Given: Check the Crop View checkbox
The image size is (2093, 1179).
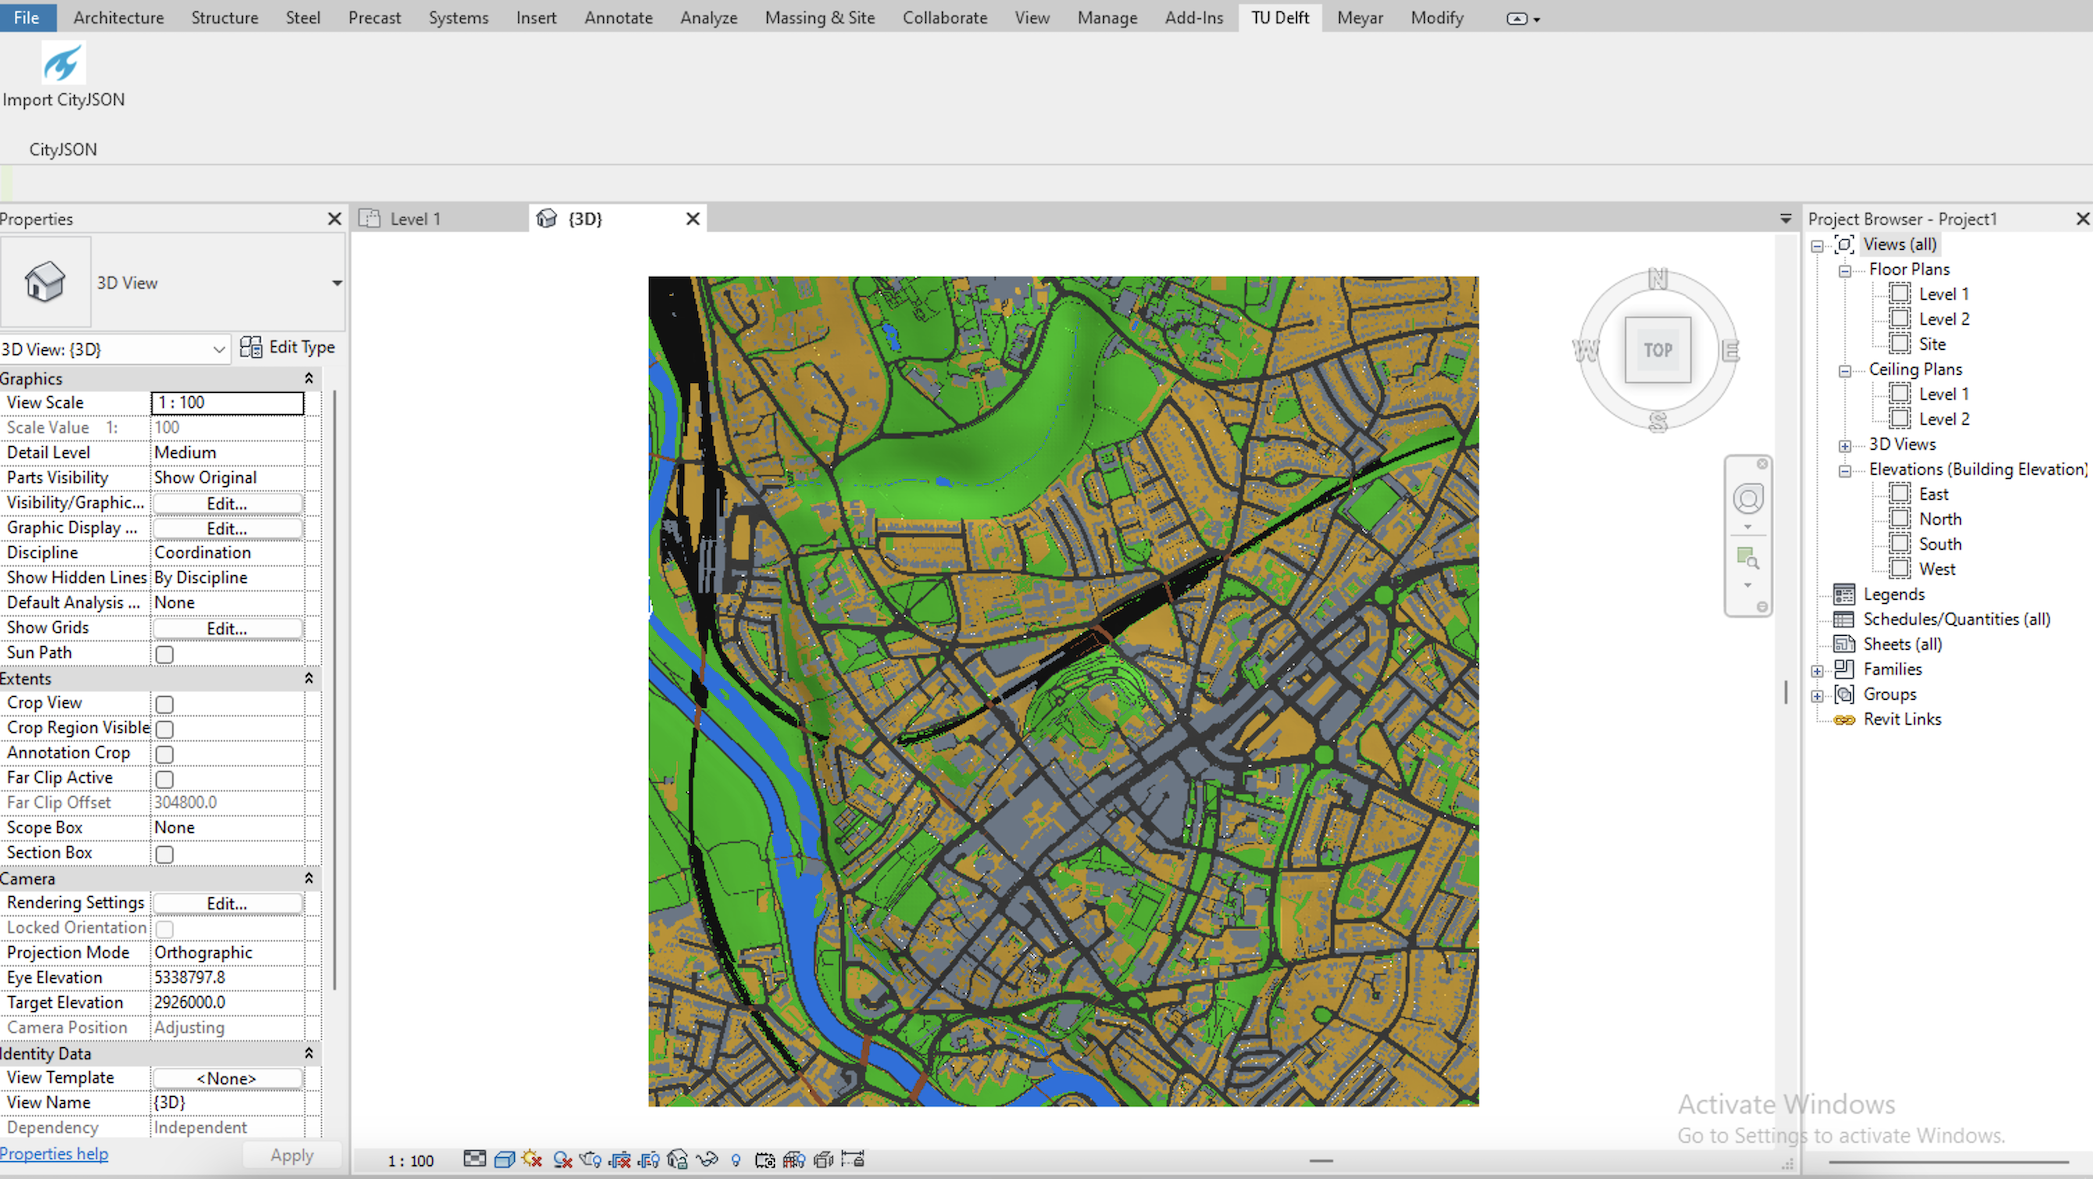Looking at the screenshot, I should click(x=165, y=704).
